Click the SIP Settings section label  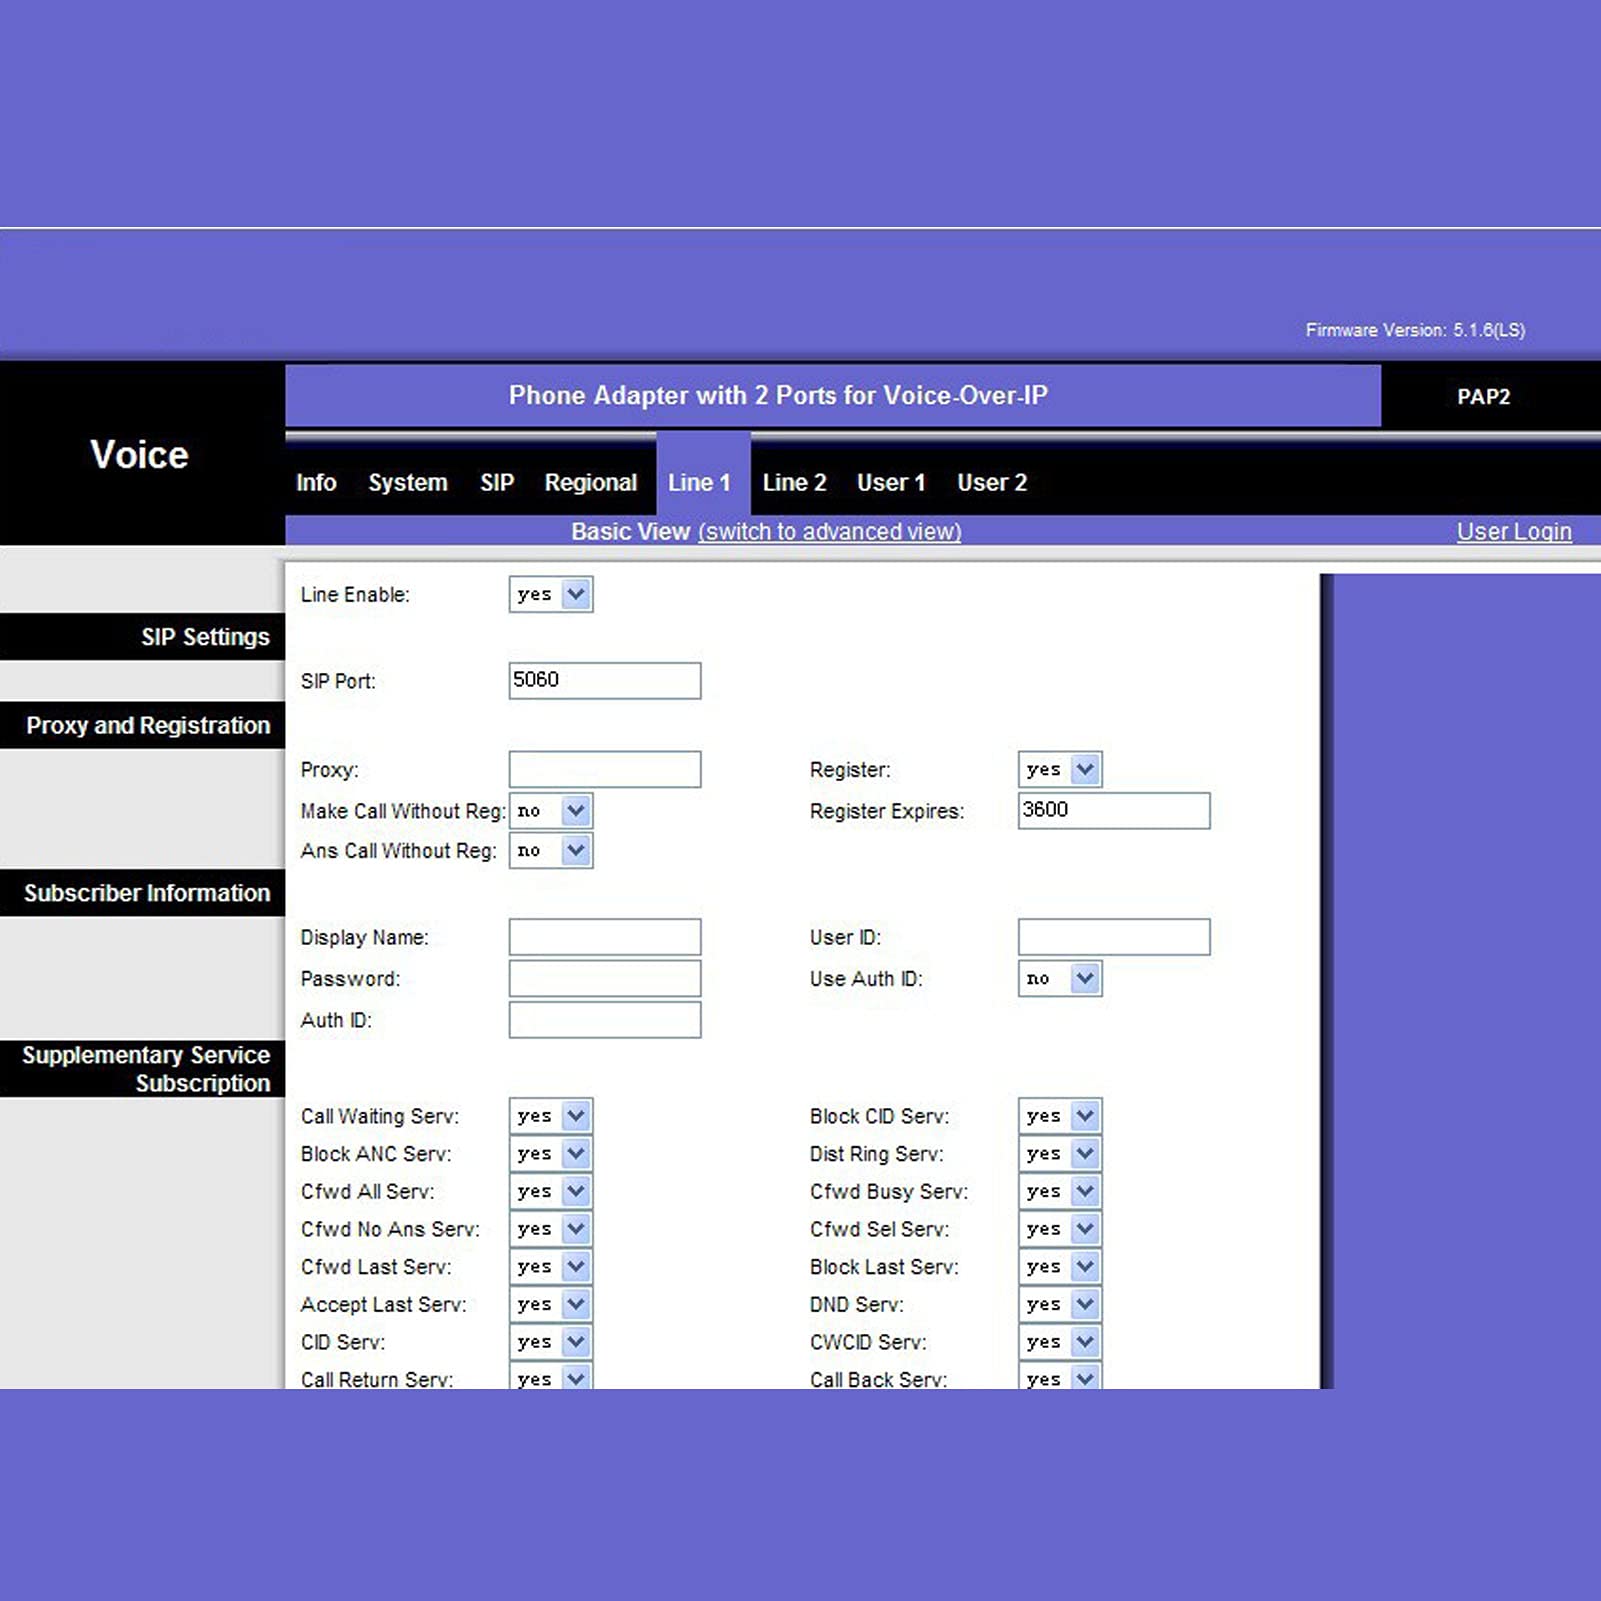pyautogui.click(x=205, y=637)
